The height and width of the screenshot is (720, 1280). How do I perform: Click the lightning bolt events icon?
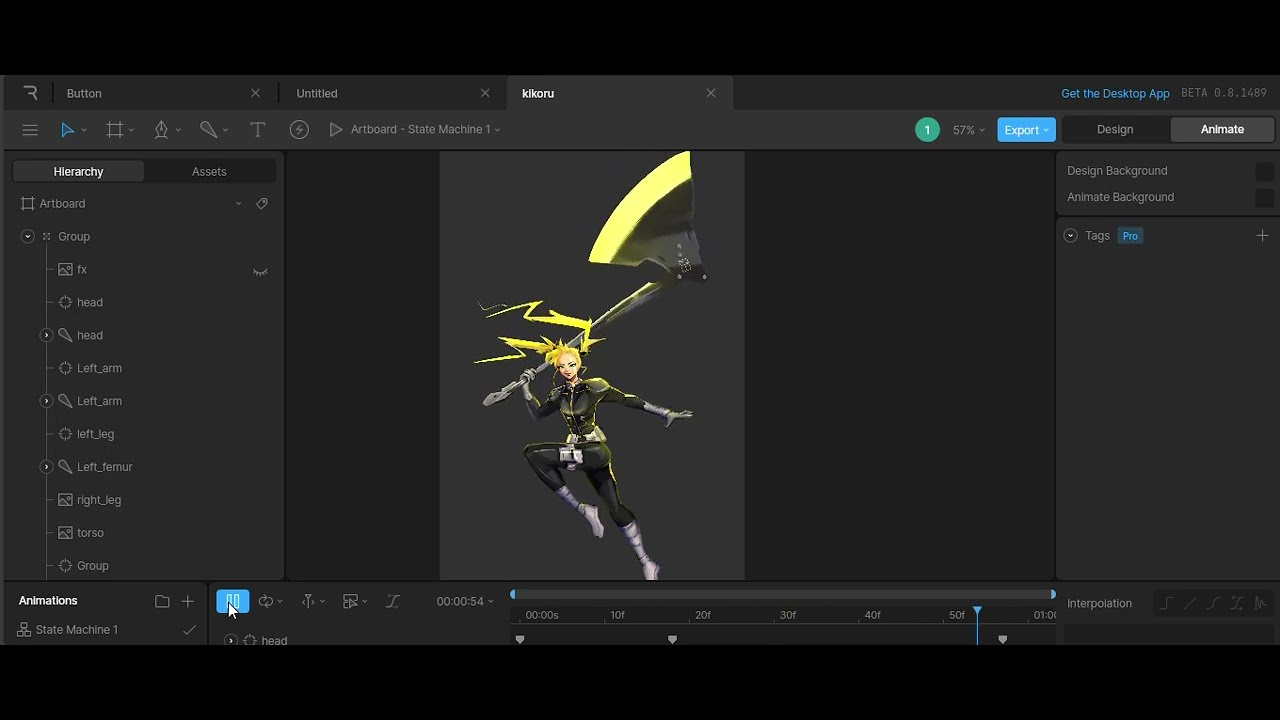(299, 130)
